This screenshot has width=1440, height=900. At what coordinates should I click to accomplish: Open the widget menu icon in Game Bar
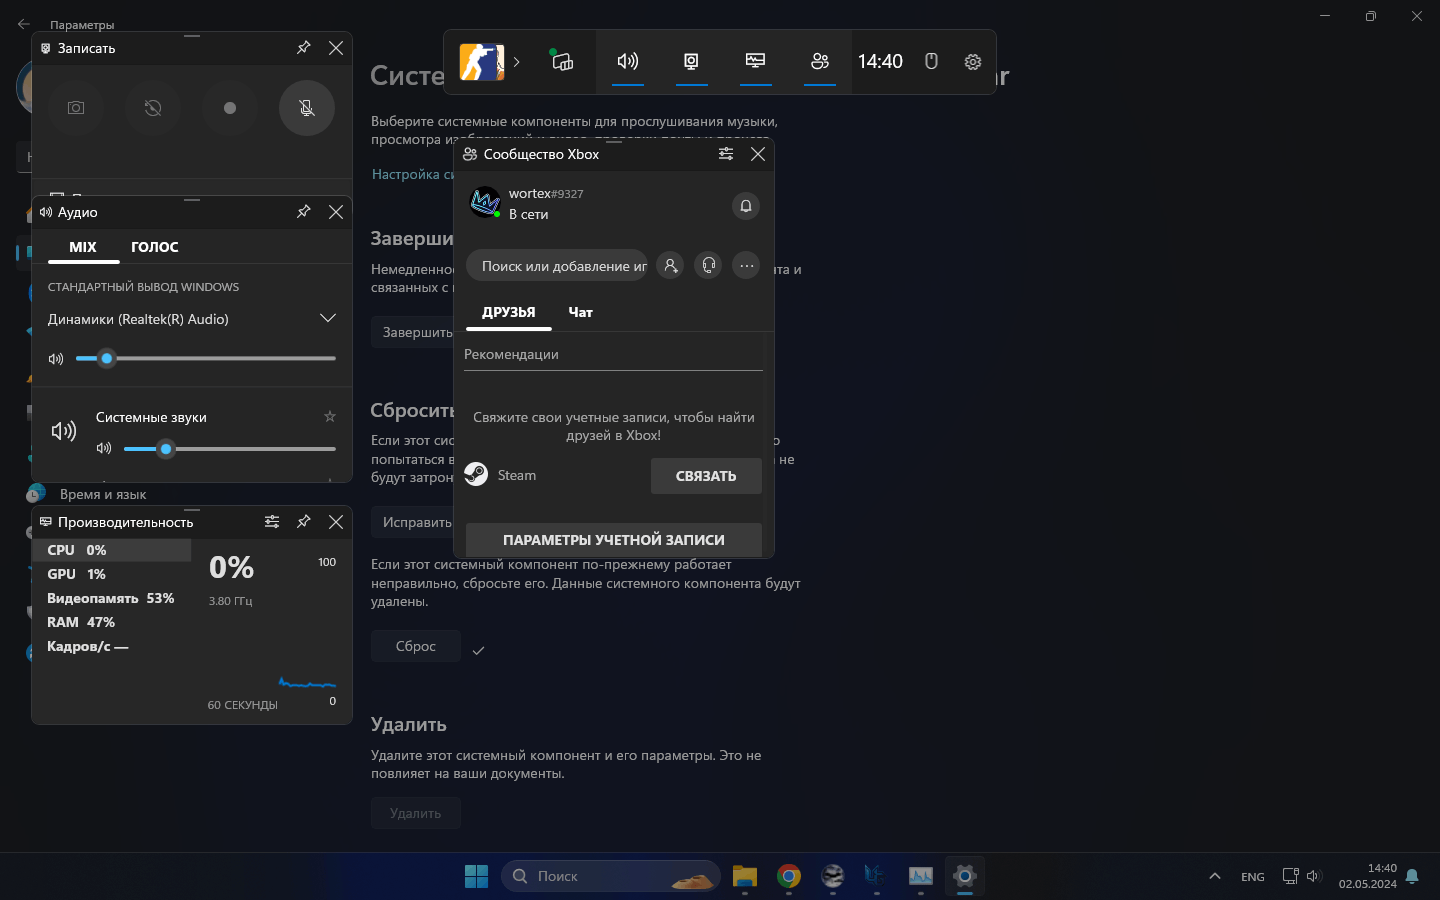coord(563,61)
